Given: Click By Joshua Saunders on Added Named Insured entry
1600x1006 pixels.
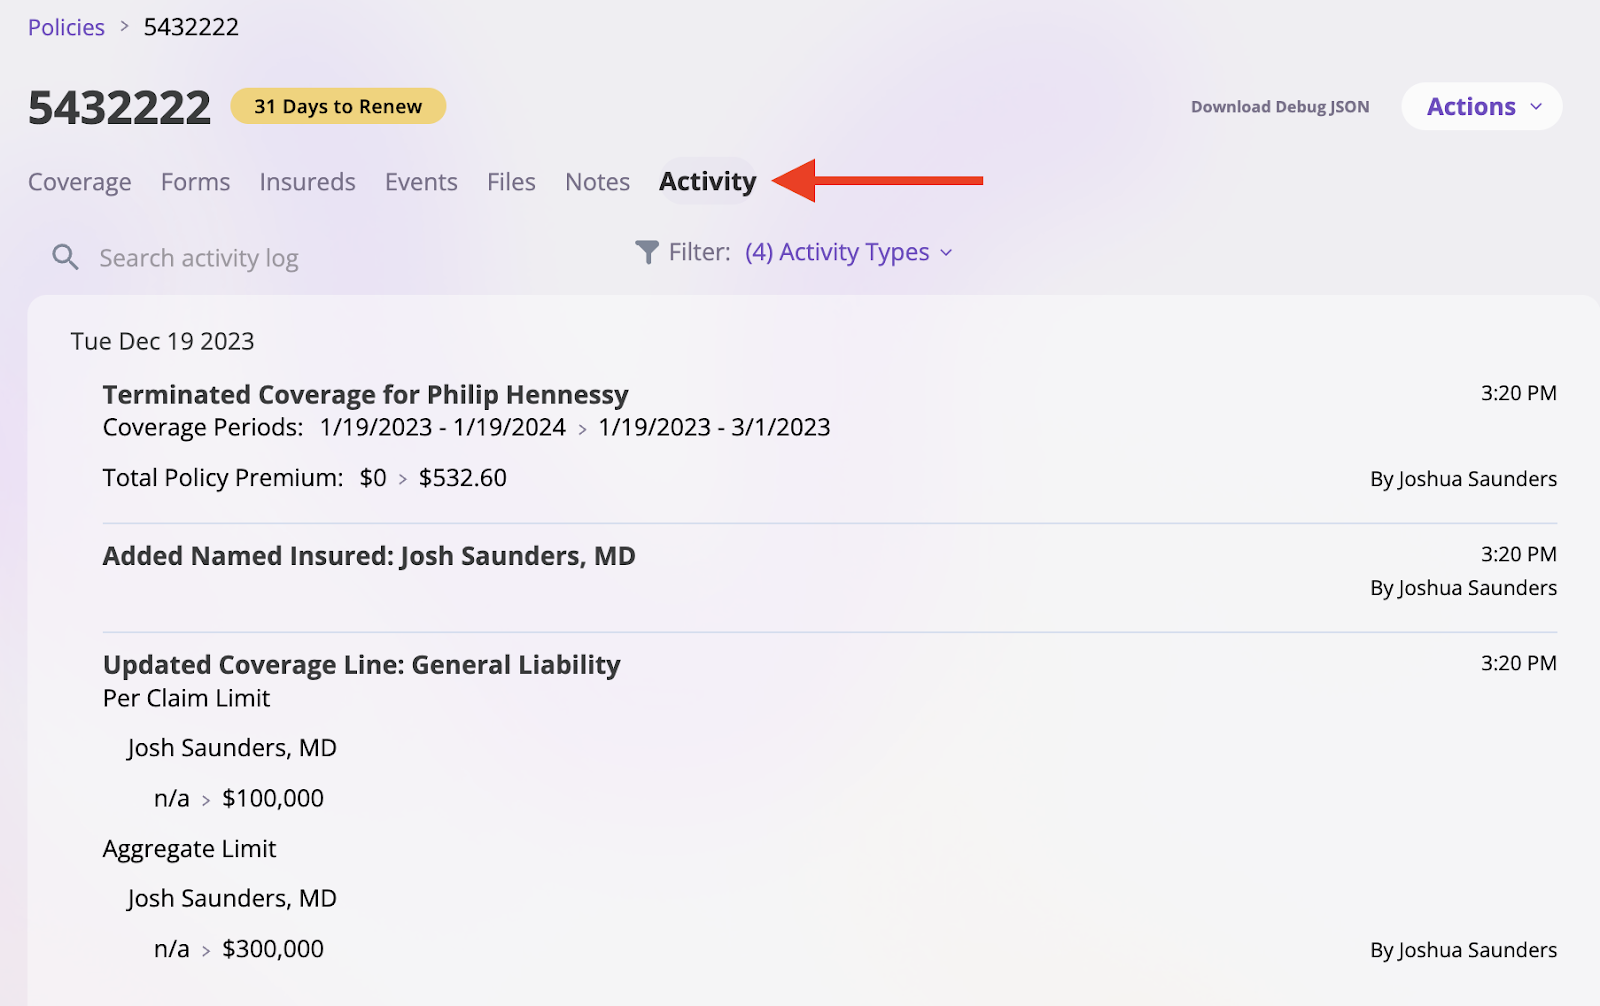Looking at the screenshot, I should 1463,588.
